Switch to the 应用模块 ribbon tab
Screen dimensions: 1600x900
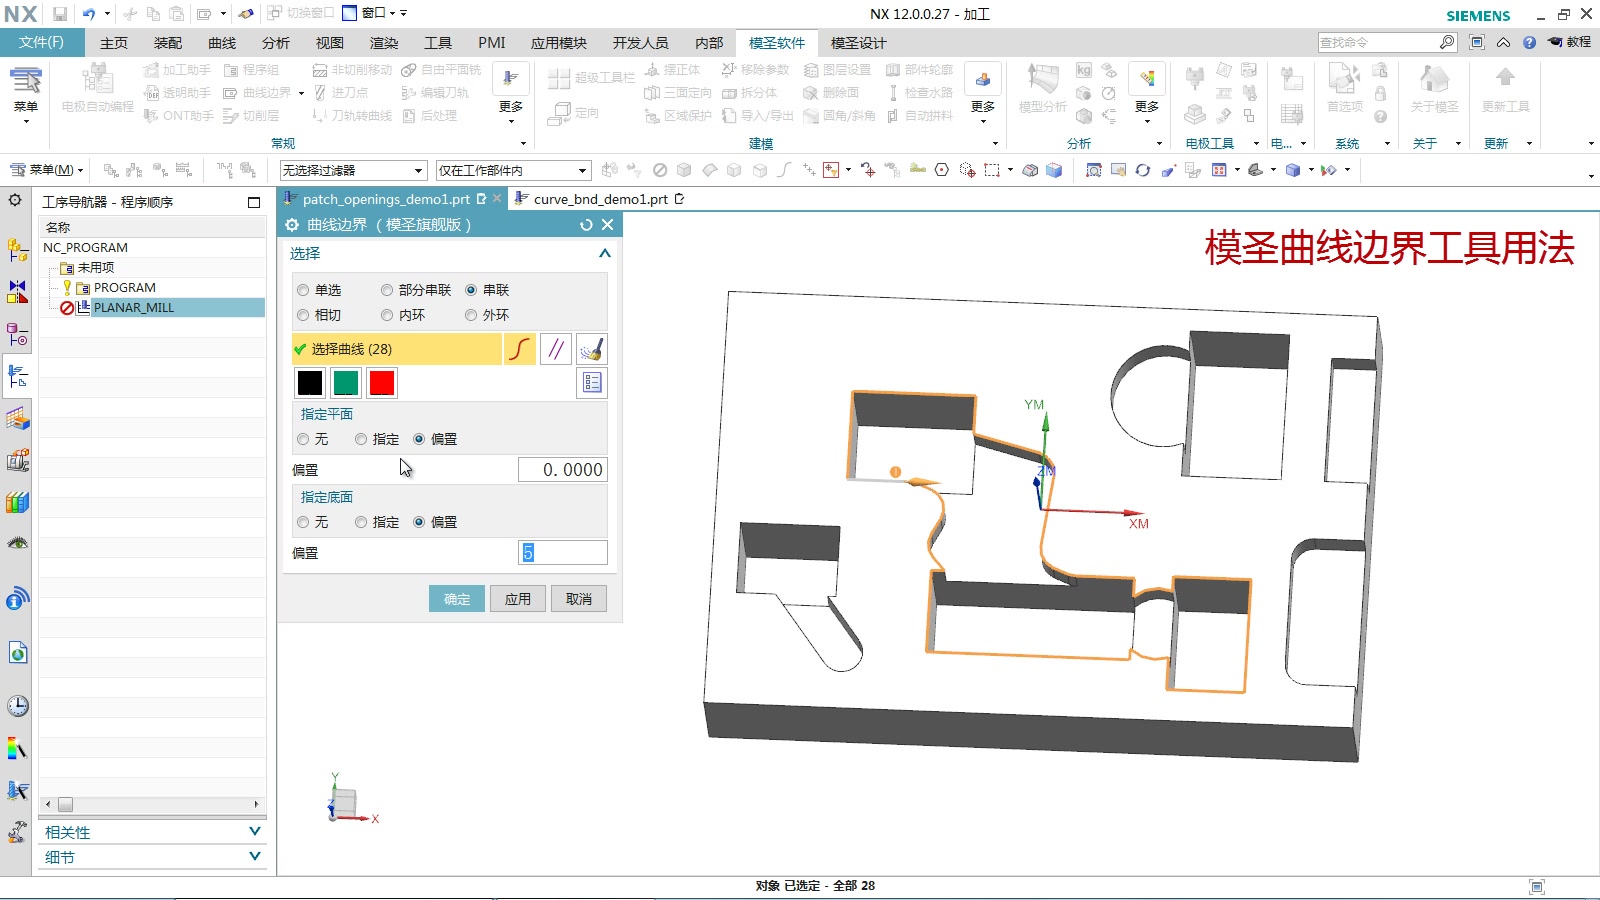[559, 43]
